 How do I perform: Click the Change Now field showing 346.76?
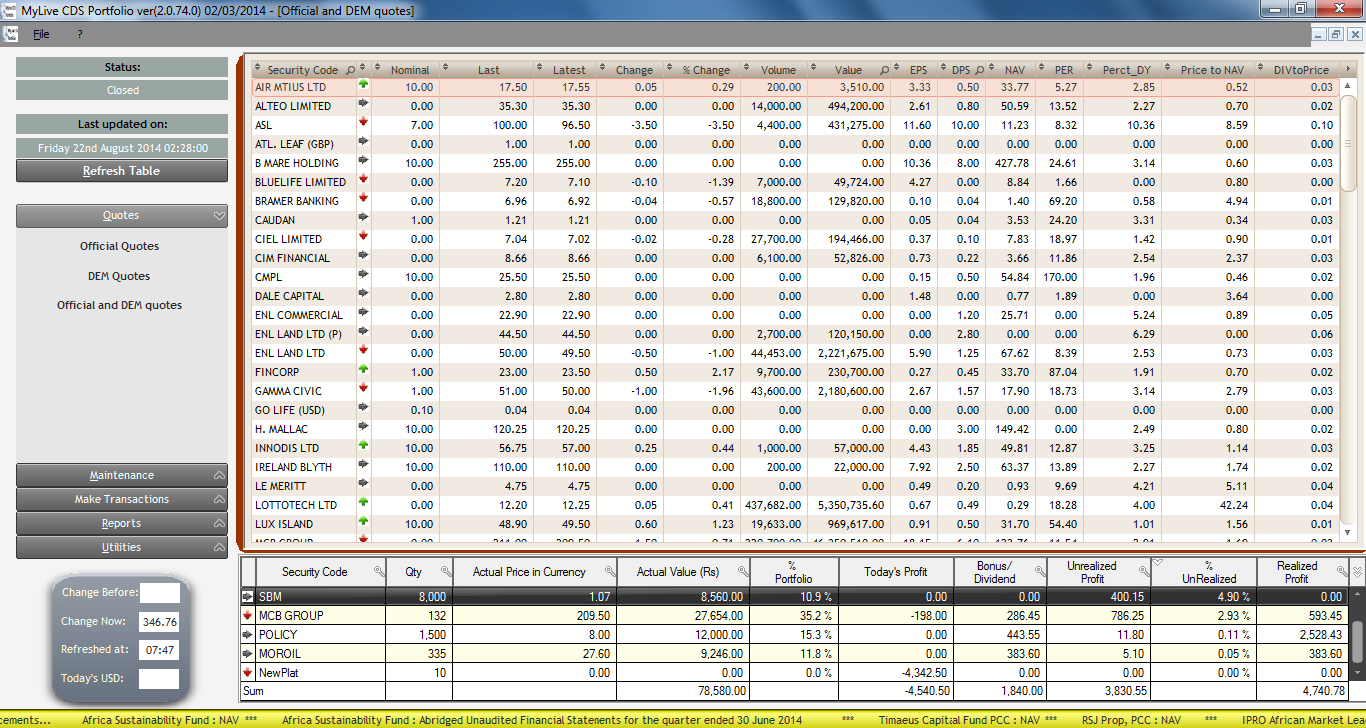[158, 621]
